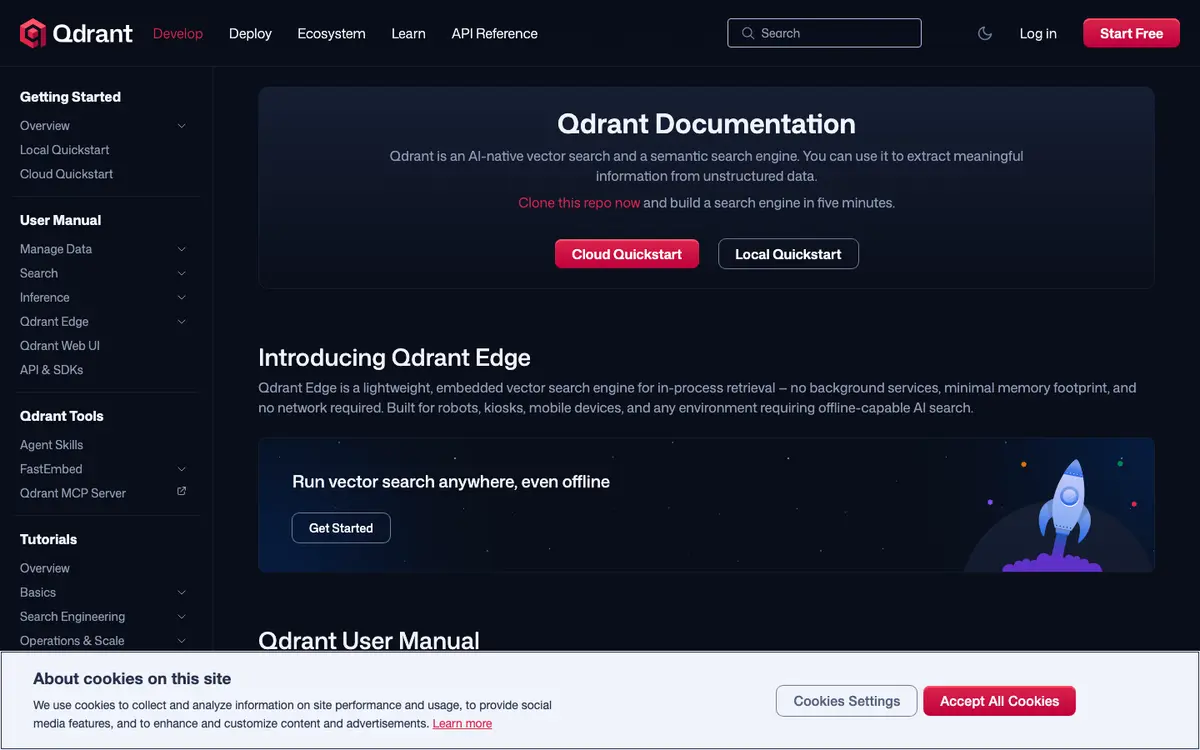Expand the Qdrant Edge chevron
Viewport: 1200px width, 750px height.
181,321
